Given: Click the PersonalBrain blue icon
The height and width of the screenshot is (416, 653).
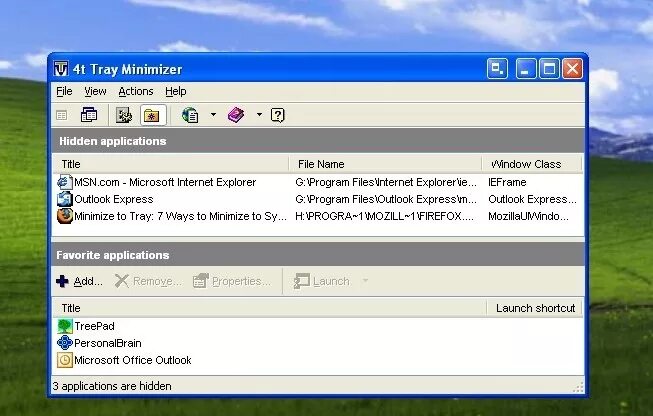Looking at the screenshot, I should click(x=65, y=343).
